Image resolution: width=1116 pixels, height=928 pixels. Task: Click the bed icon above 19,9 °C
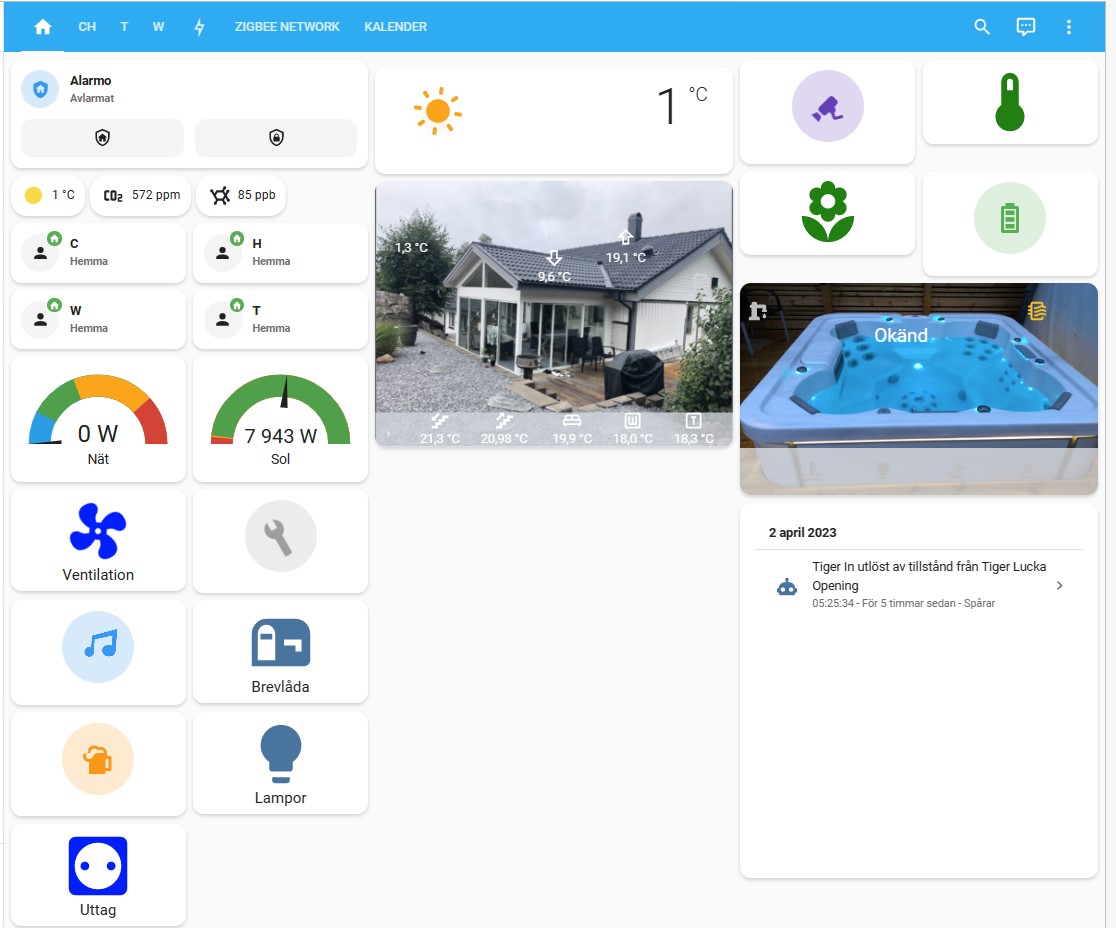click(x=572, y=421)
